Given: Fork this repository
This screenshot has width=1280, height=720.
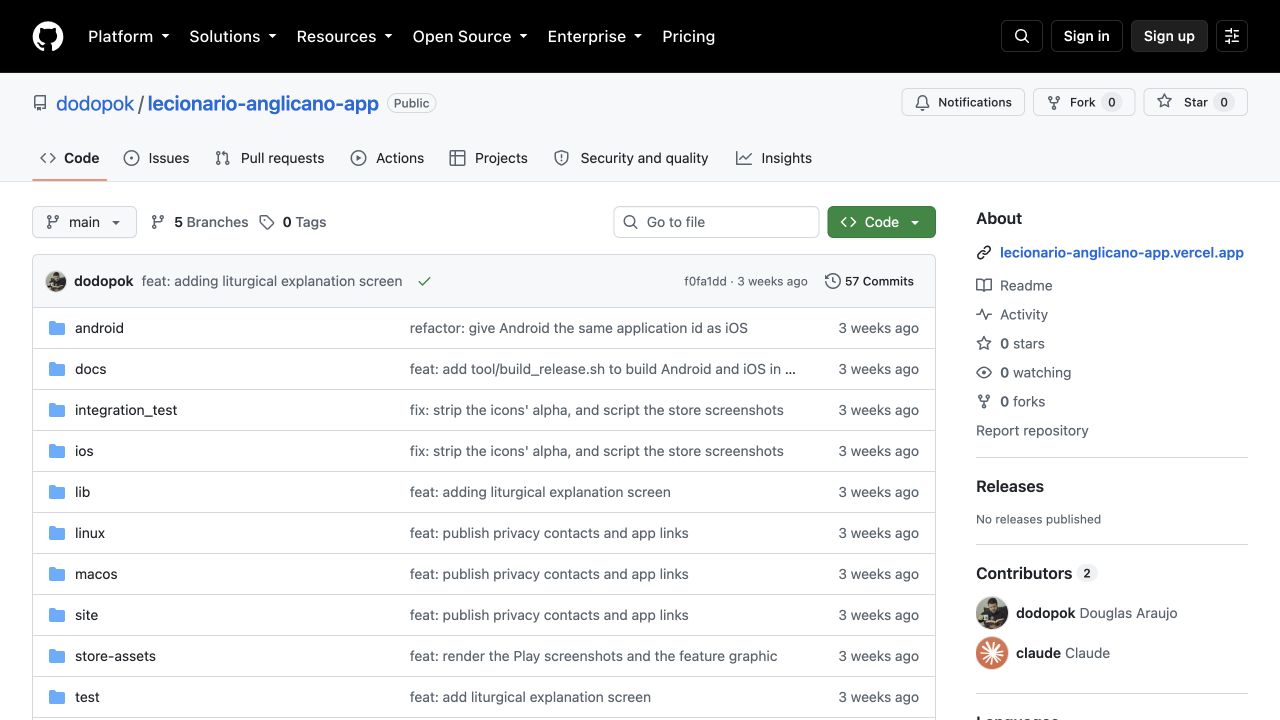Looking at the screenshot, I should [x=1084, y=102].
